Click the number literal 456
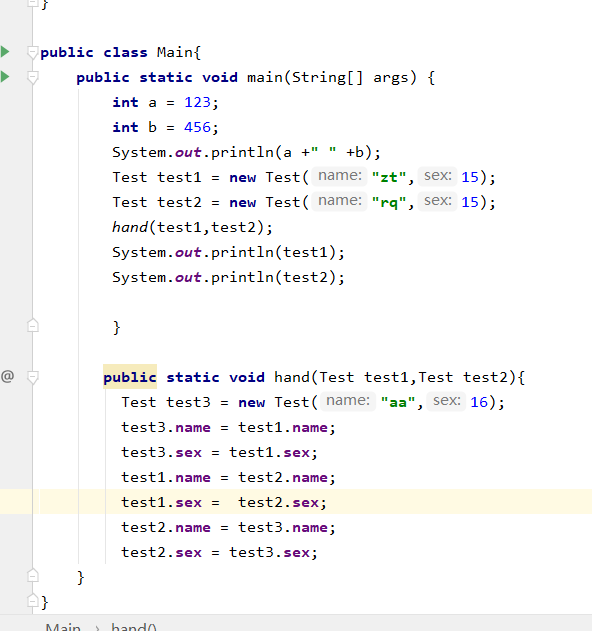The width and height of the screenshot is (592, 631). (x=197, y=127)
